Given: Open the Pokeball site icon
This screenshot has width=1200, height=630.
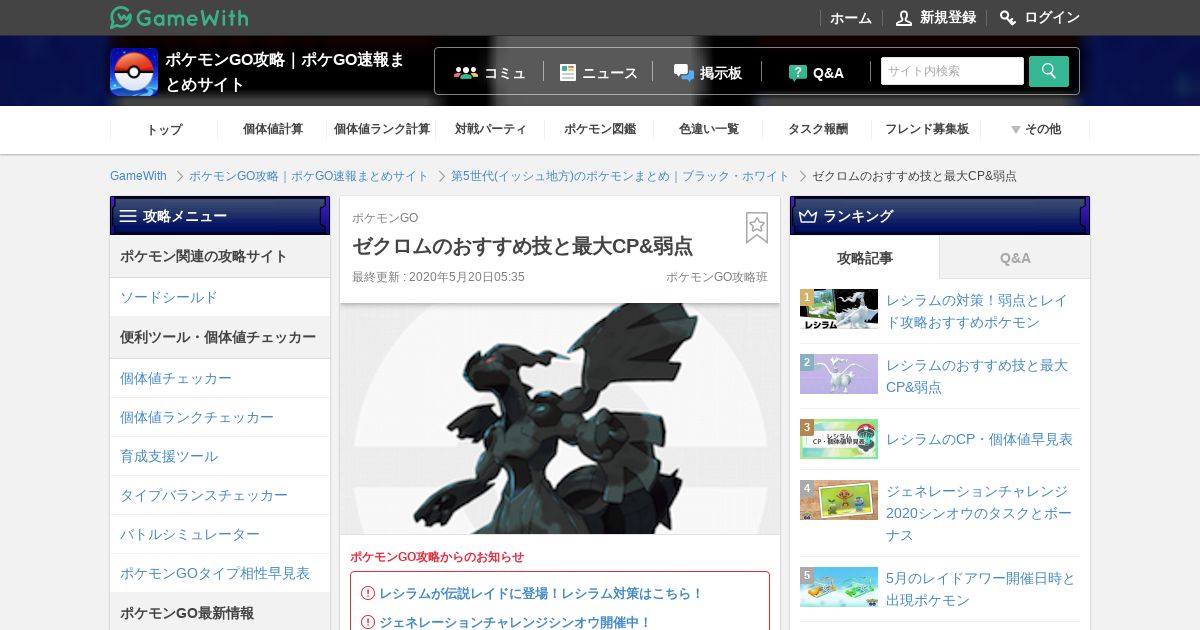Looking at the screenshot, I should (x=134, y=72).
